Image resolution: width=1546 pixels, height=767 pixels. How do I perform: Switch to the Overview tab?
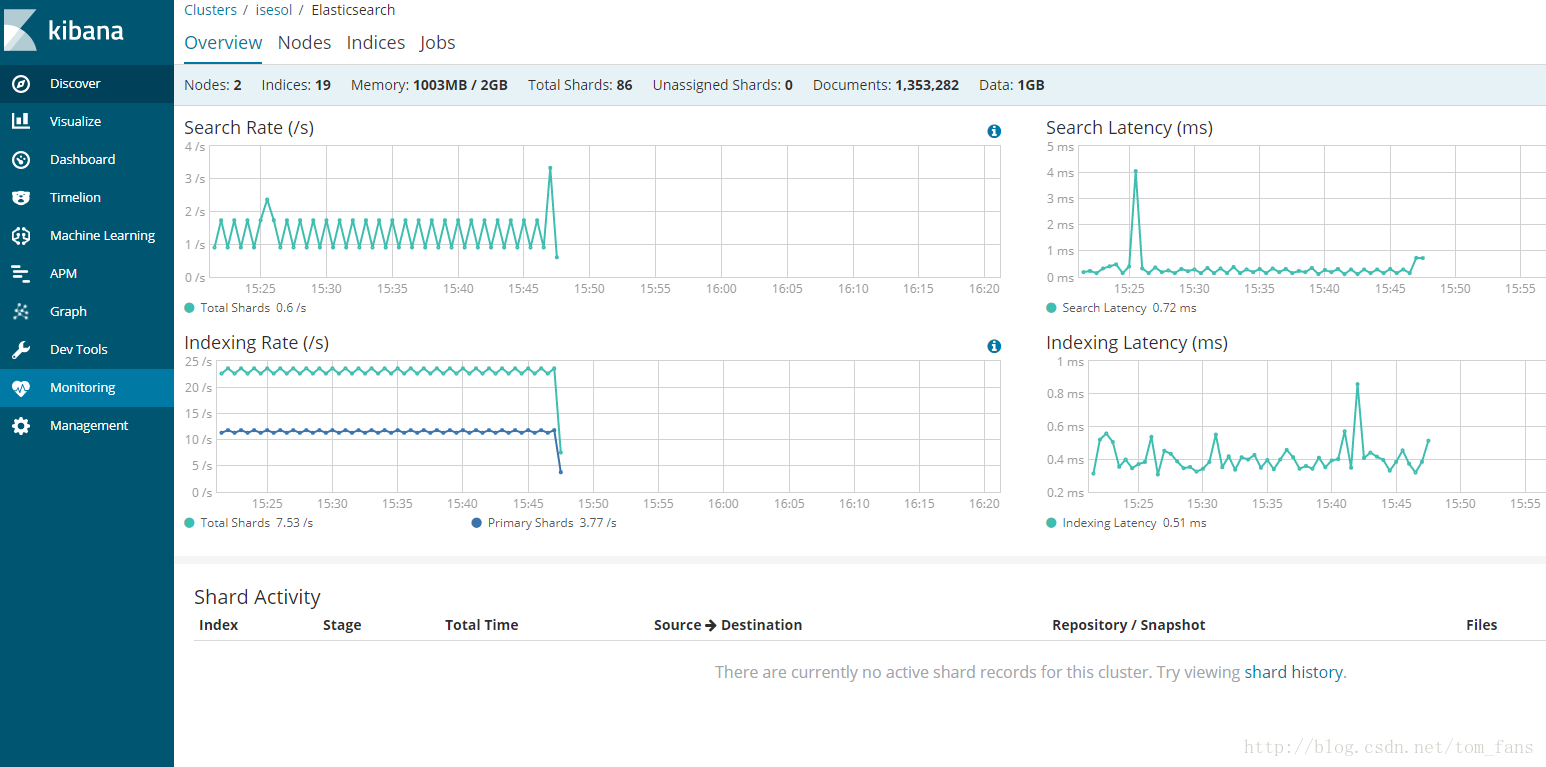[x=223, y=43]
